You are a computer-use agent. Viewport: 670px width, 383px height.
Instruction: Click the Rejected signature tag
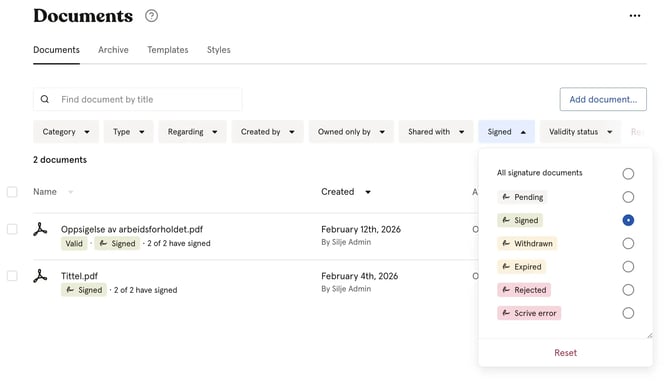pos(524,290)
